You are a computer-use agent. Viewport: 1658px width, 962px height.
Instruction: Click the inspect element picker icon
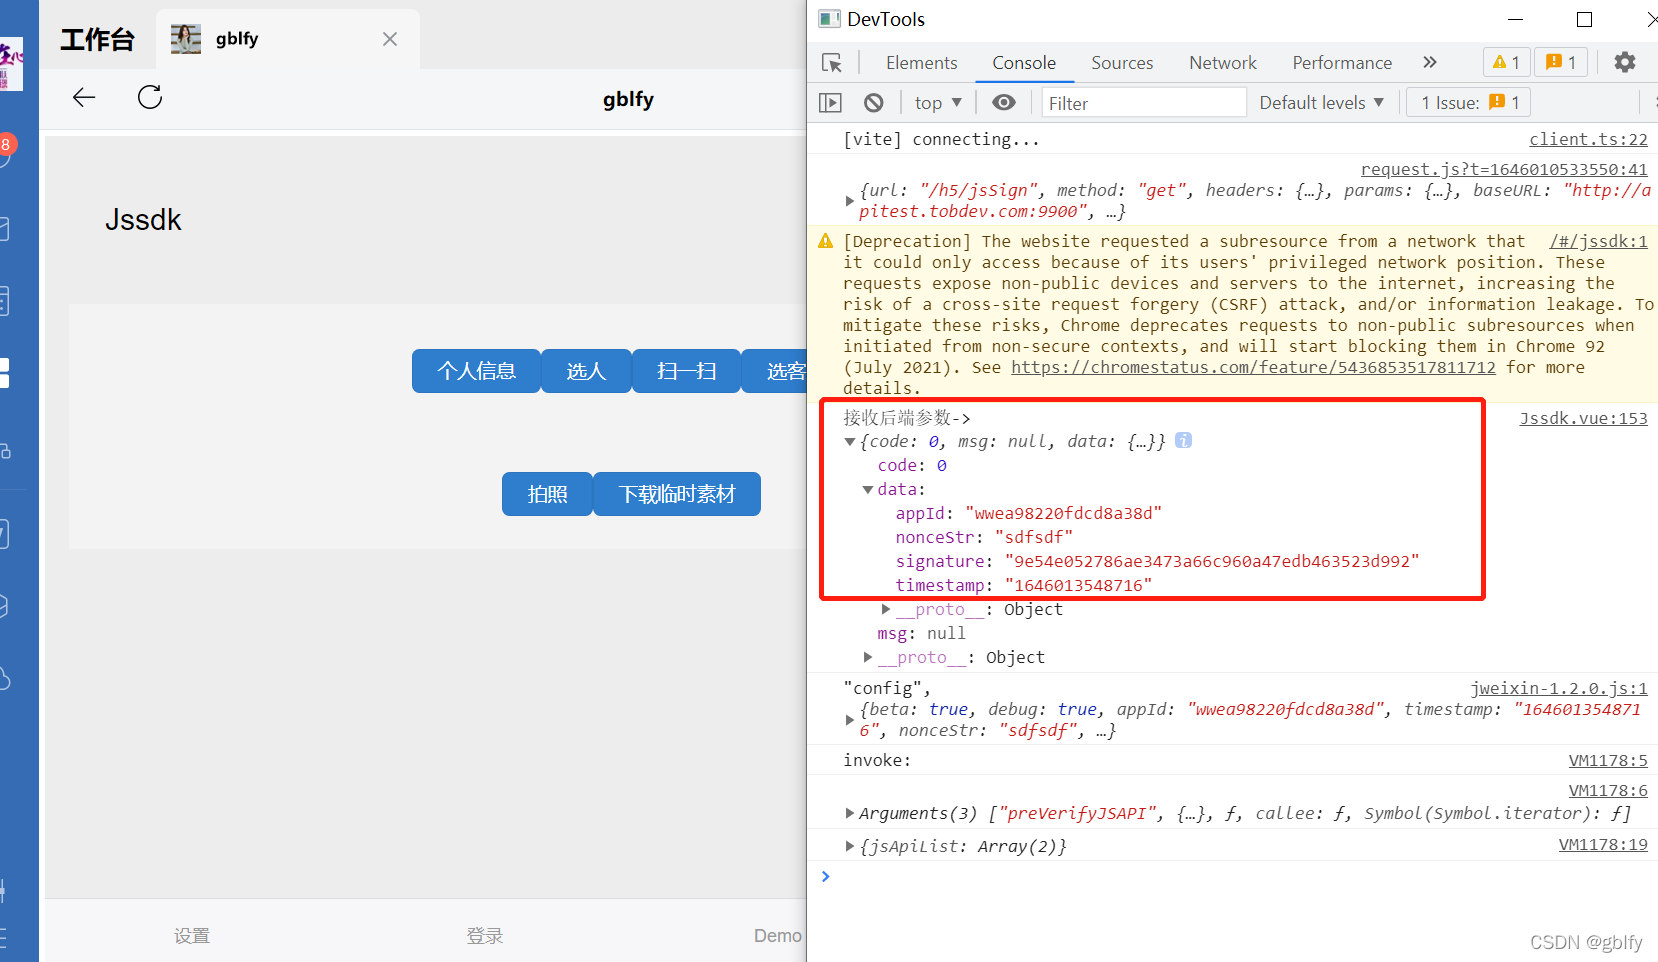pyautogui.click(x=832, y=63)
